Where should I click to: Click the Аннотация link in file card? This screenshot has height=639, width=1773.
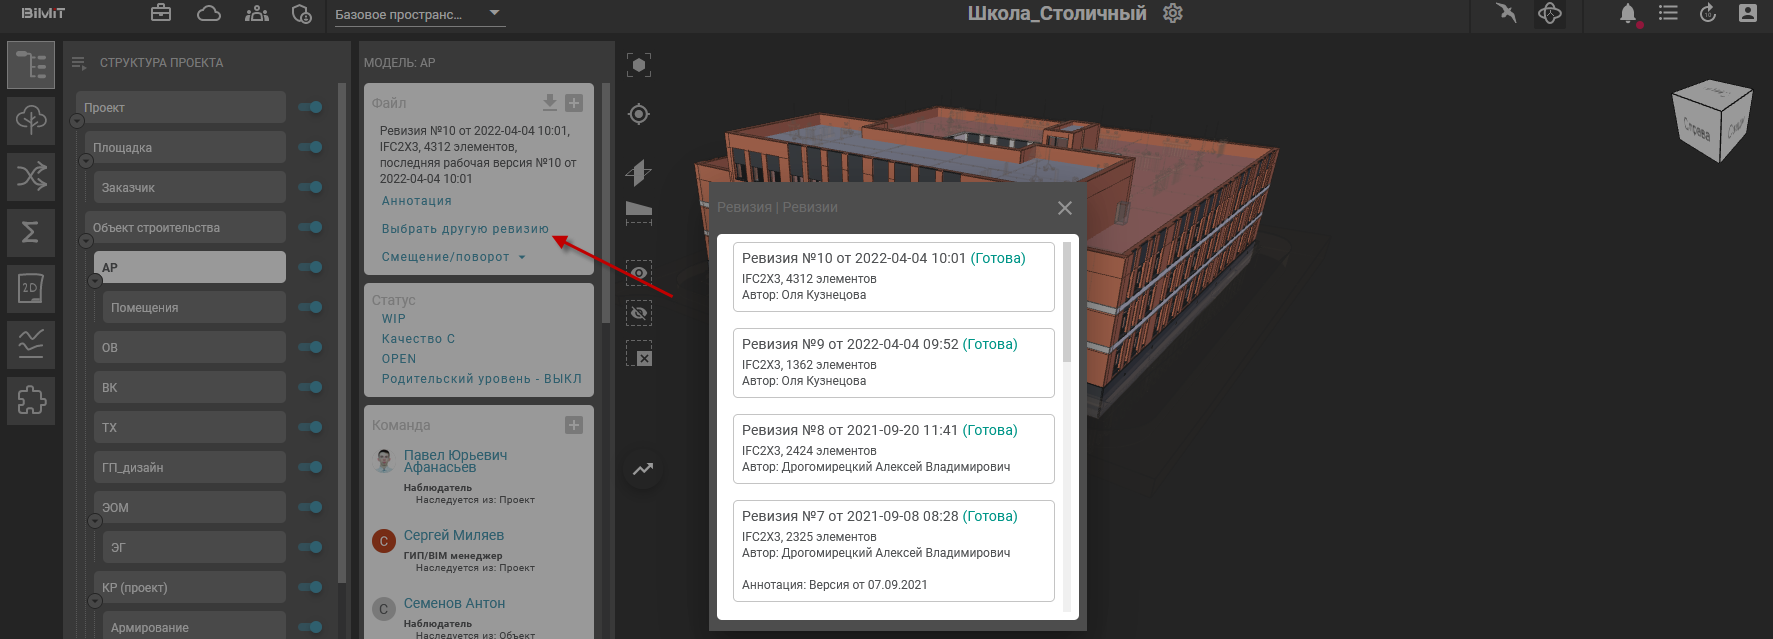(416, 201)
